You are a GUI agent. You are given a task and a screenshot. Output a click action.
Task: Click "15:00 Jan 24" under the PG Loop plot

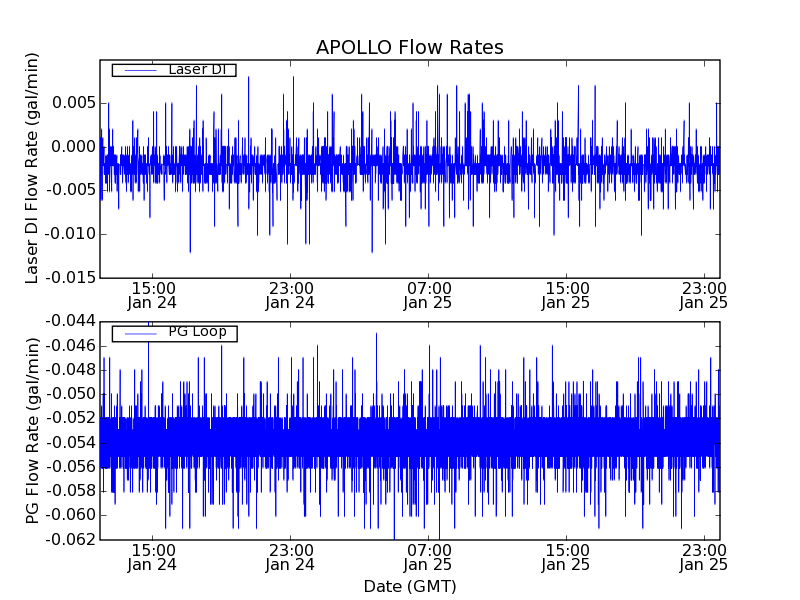pos(152,558)
